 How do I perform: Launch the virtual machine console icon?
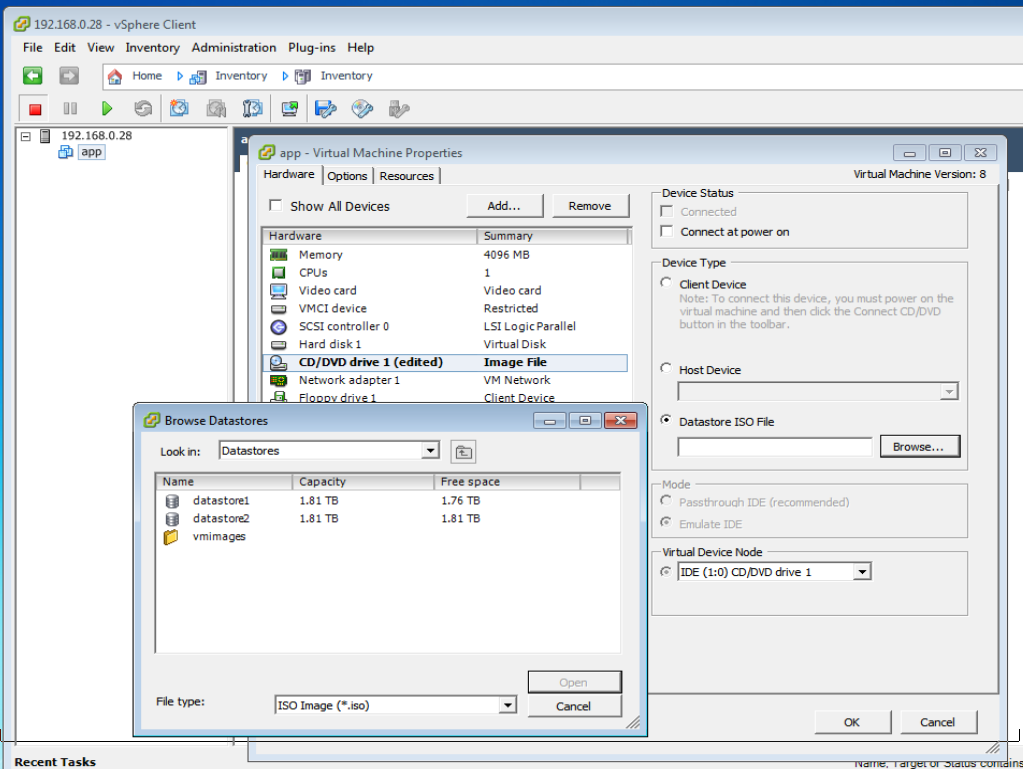click(x=290, y=108)
